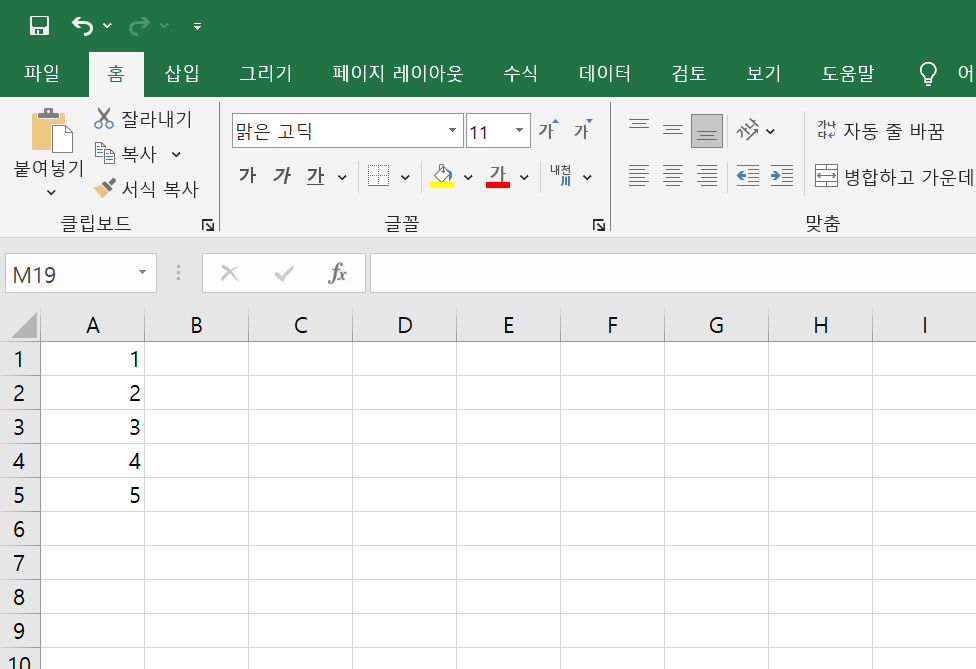Image resolution: width=976 pixels, height=669 pixels.
Task: Expand the 복사 dropdown arrow
Action: click(176, 154)
